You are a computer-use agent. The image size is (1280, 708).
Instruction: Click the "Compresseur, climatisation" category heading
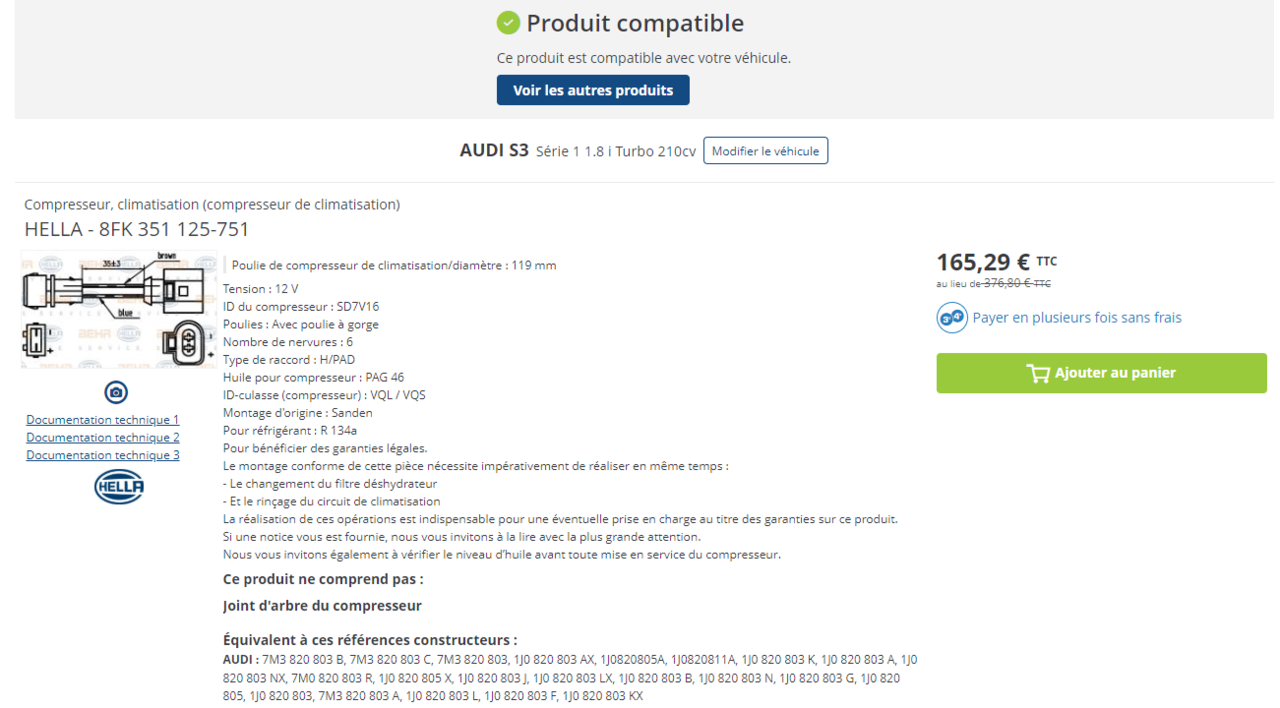click(212, 204)
